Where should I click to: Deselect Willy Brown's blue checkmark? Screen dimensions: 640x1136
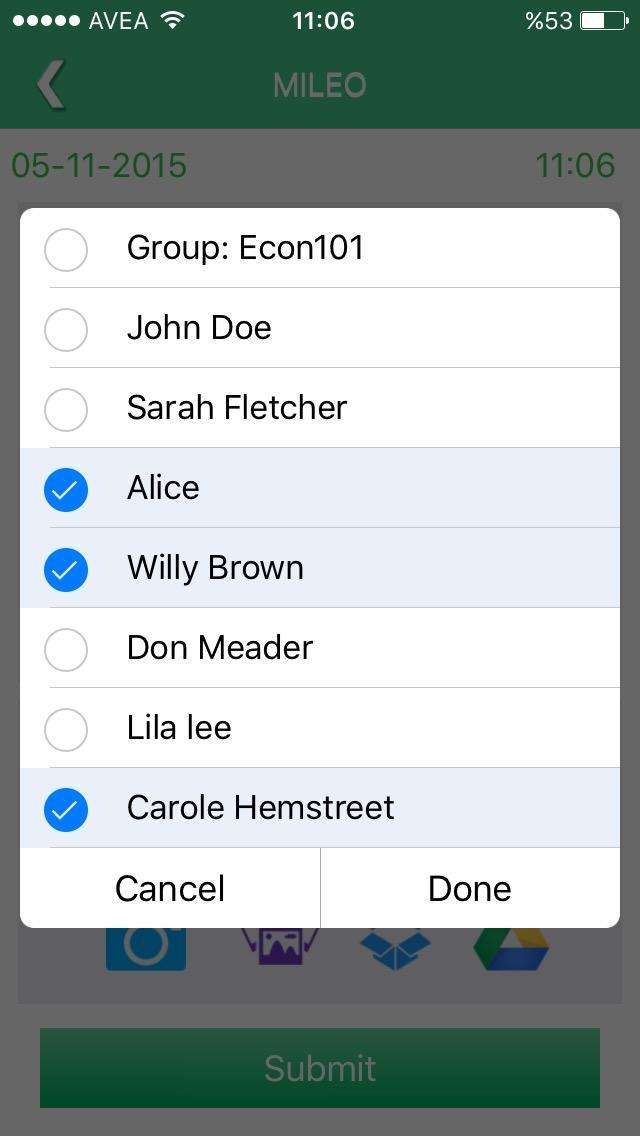66,569
